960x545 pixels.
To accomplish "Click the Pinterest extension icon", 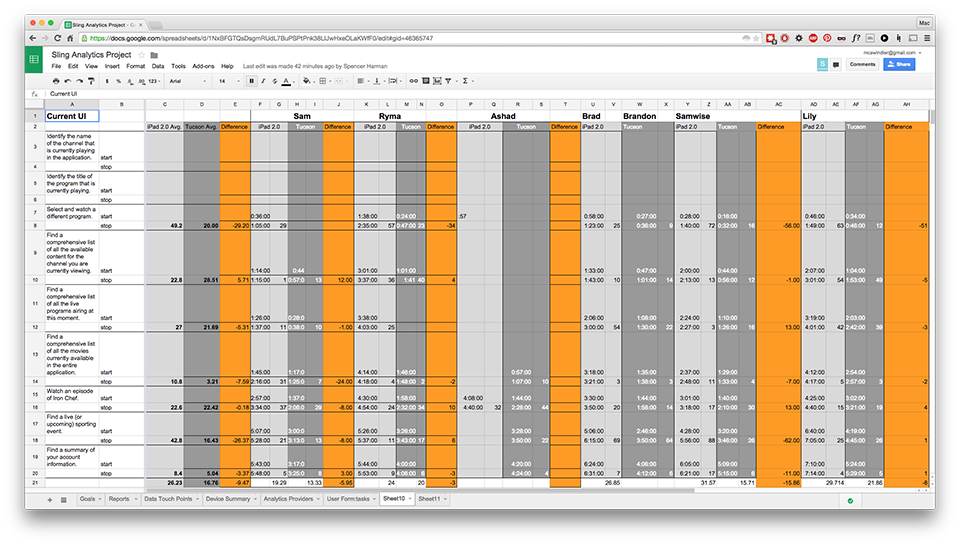I will tap(826, 38).
